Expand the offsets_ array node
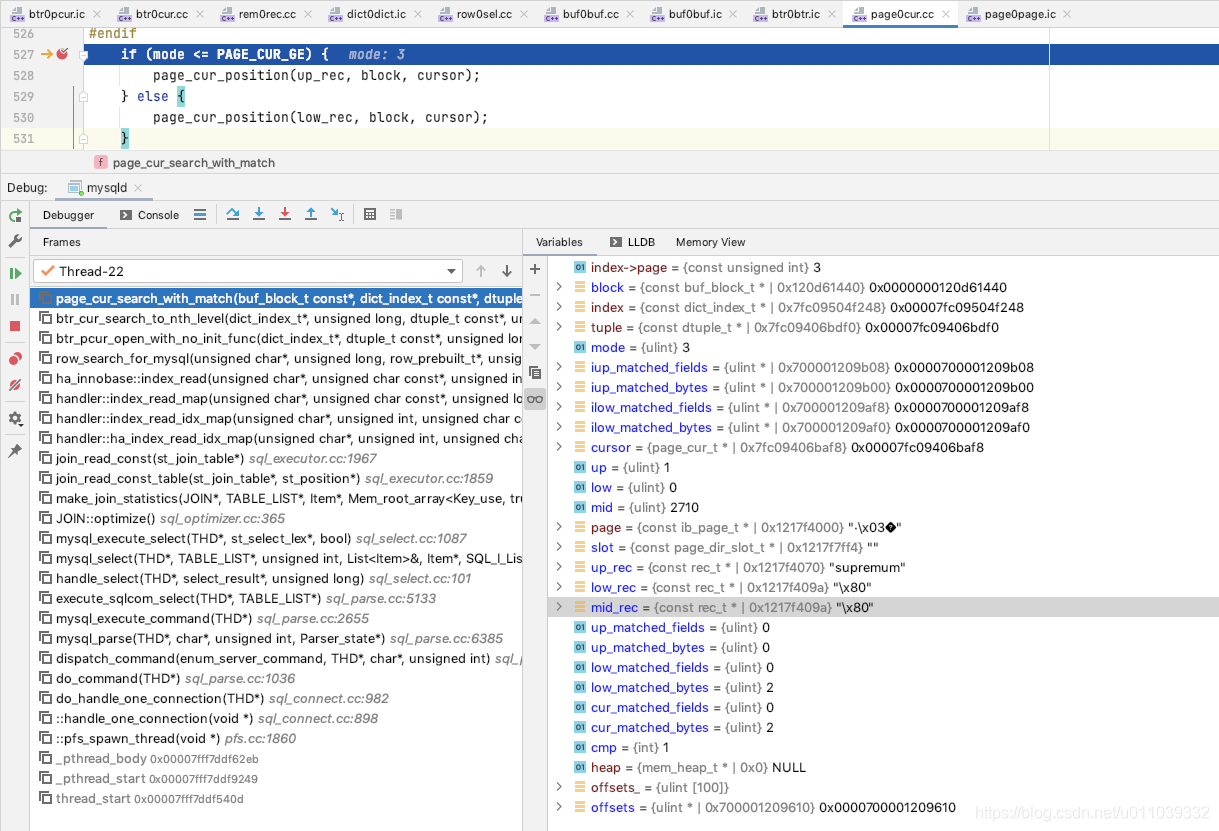 tap(559, 787)
